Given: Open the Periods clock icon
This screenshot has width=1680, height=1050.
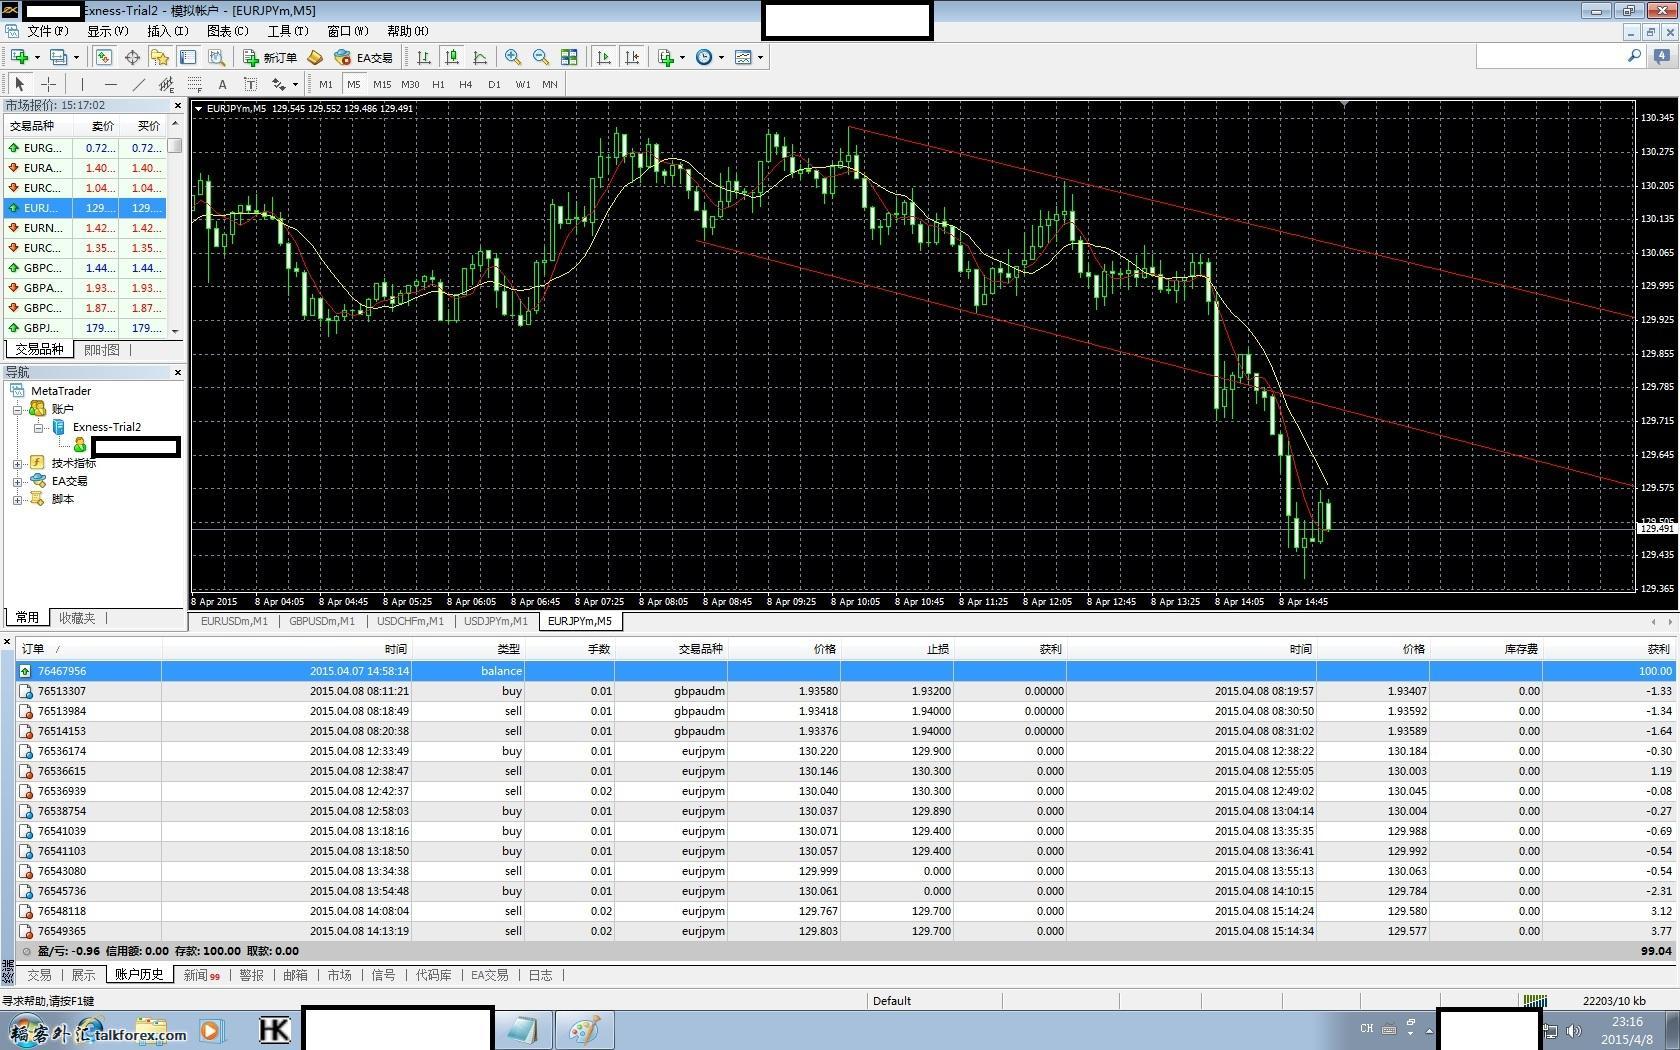Looking at the screenshot, I should (704, 57).
